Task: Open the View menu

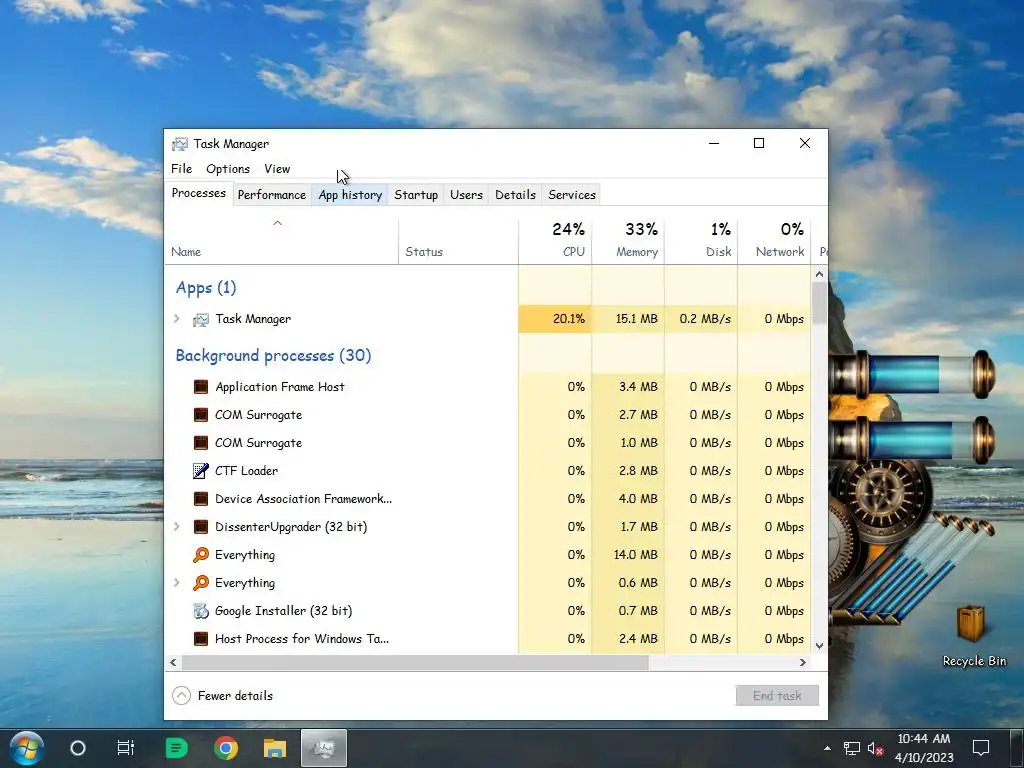Action: (x=277, y=168)
